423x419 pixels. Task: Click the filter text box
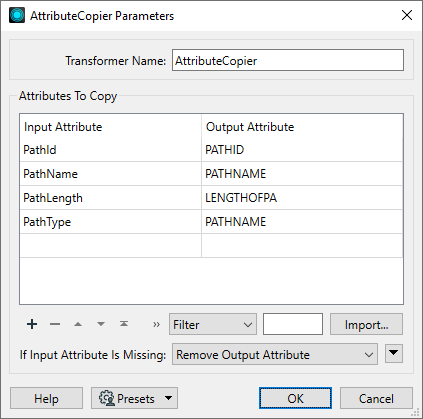tap(293, 324)
